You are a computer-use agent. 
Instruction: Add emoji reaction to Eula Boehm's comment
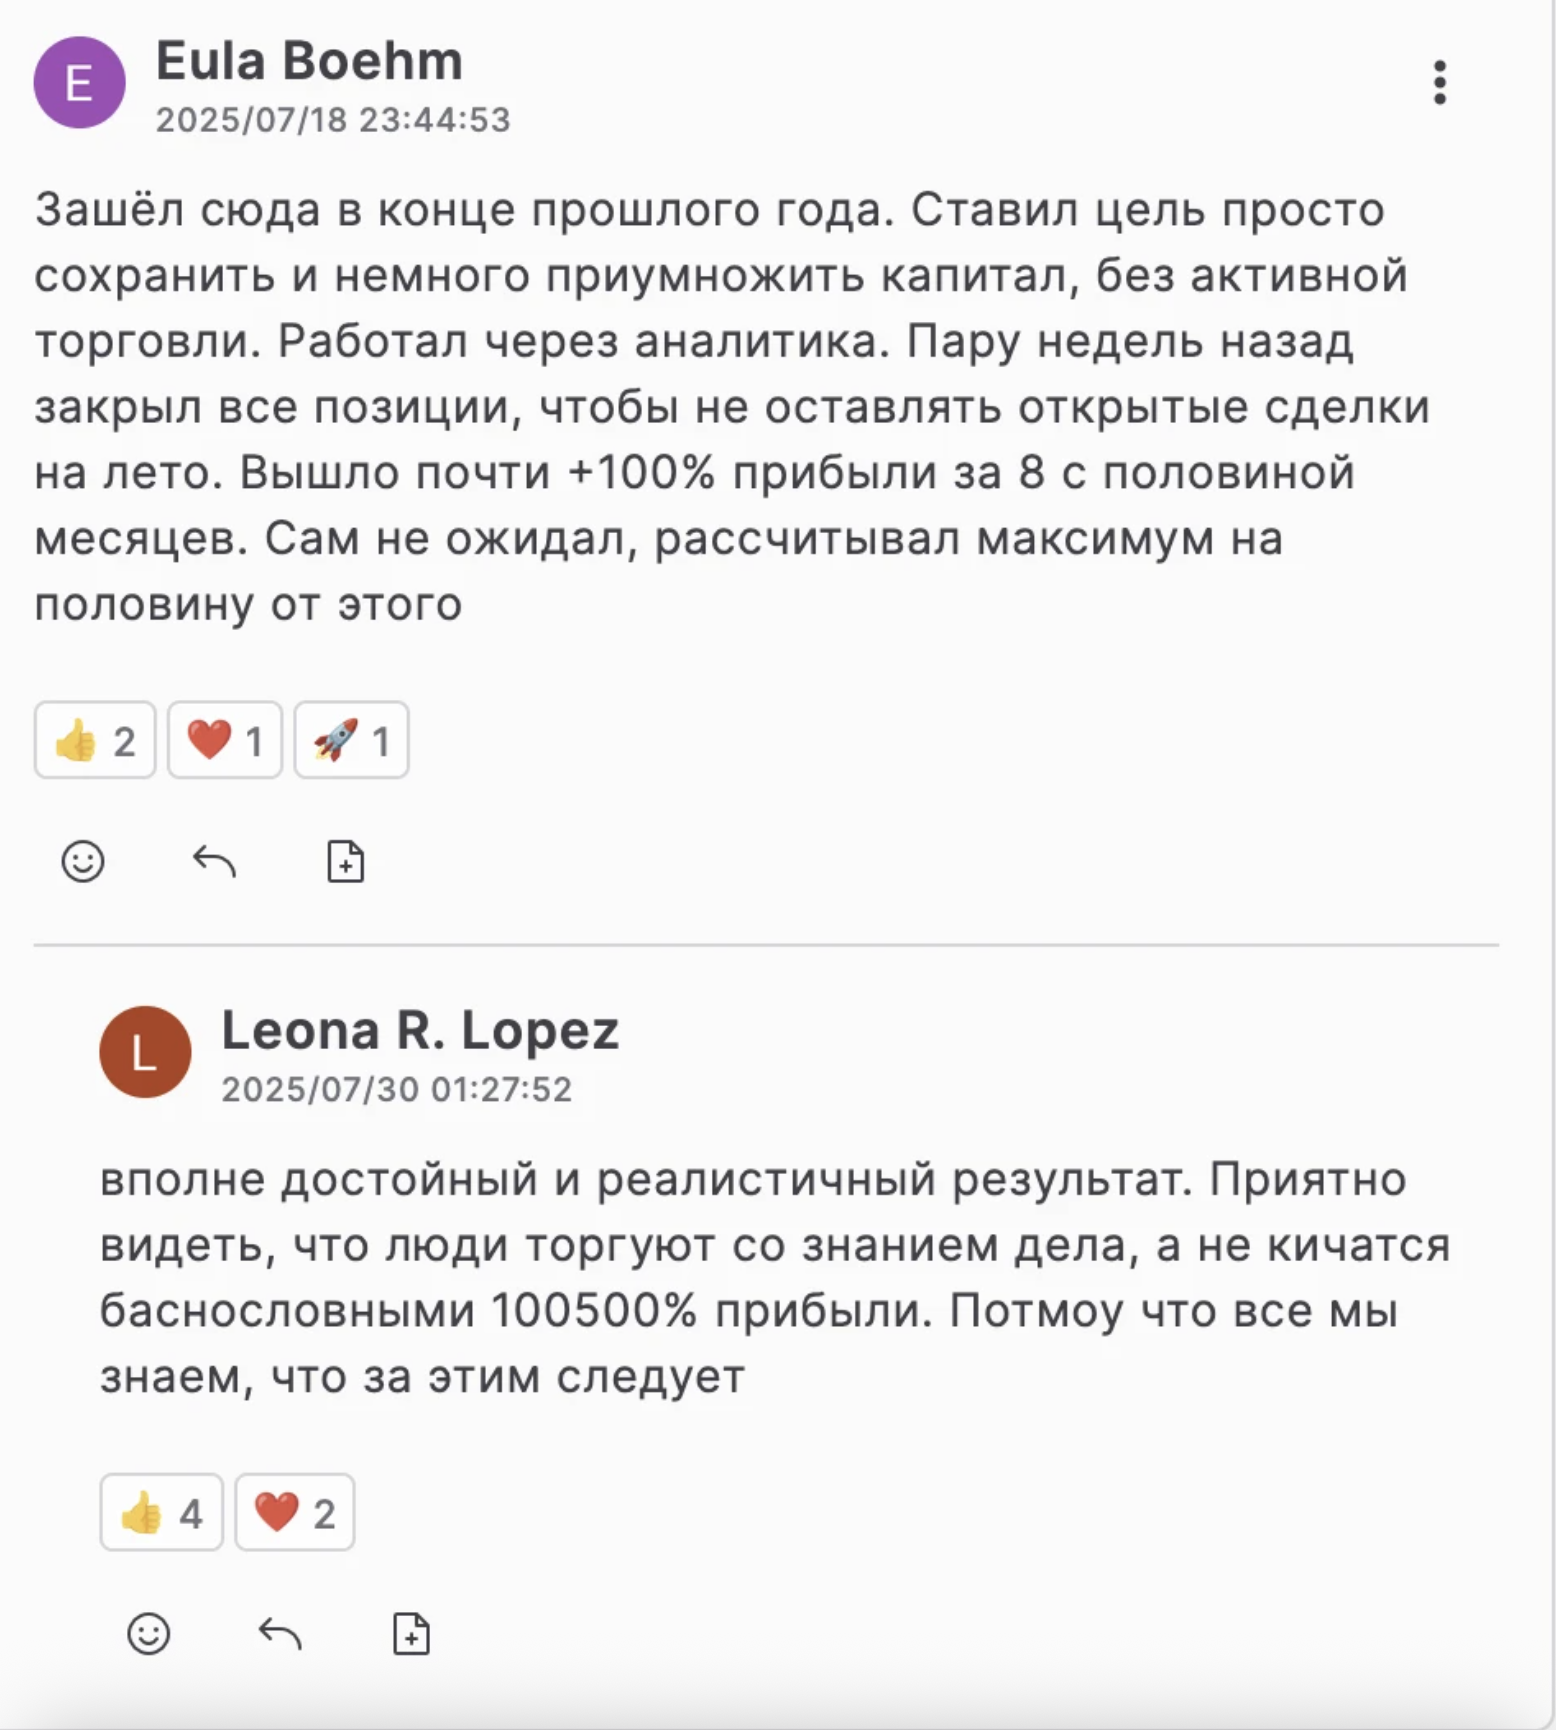point(83,861)
